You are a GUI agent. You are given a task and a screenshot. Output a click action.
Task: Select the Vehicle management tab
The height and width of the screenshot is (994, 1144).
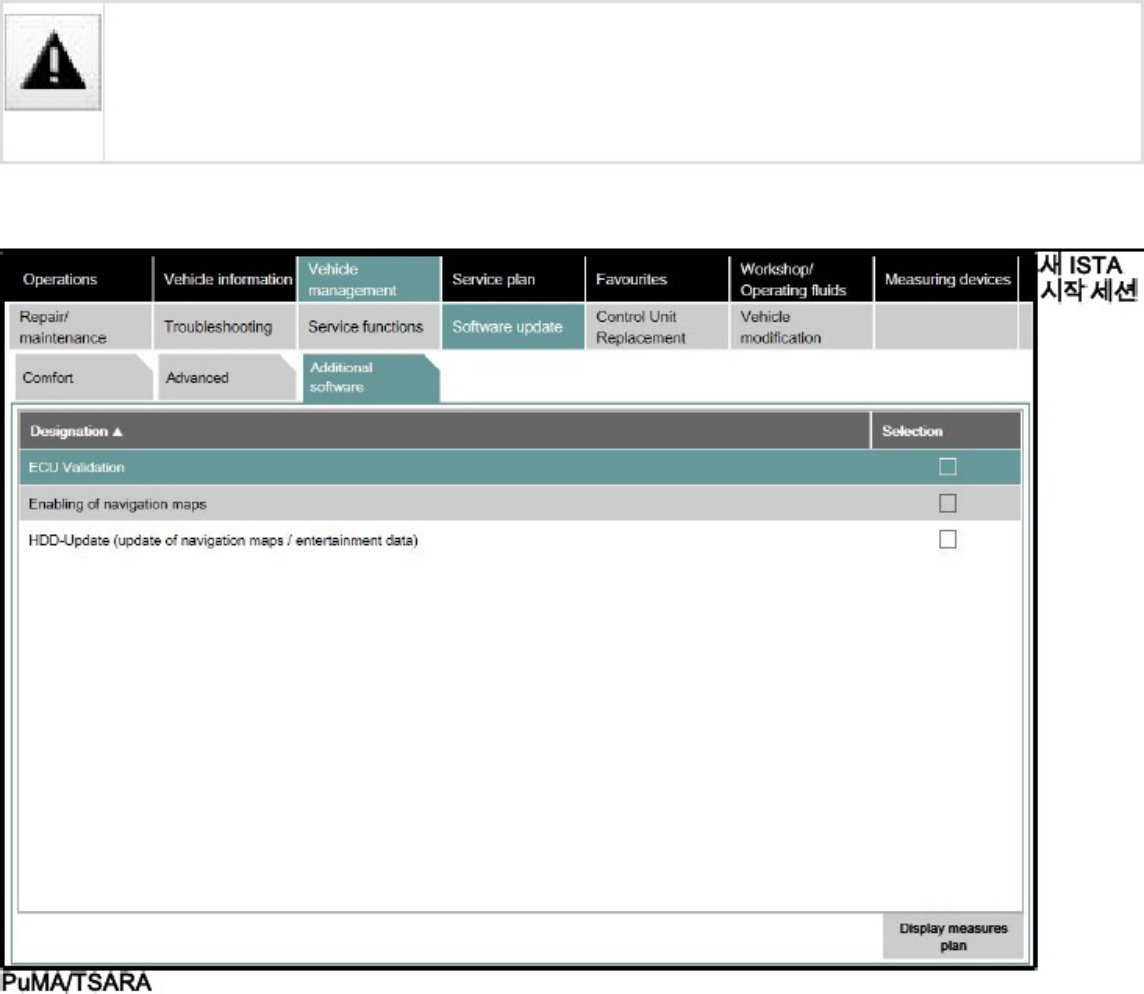click(x=369, y=279)
